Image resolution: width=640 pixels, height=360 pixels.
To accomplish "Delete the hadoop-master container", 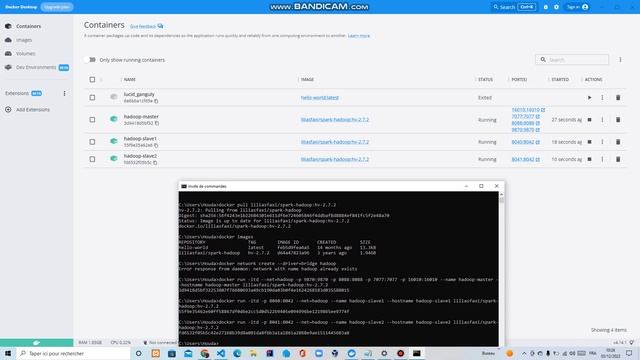I will [618, 120].
